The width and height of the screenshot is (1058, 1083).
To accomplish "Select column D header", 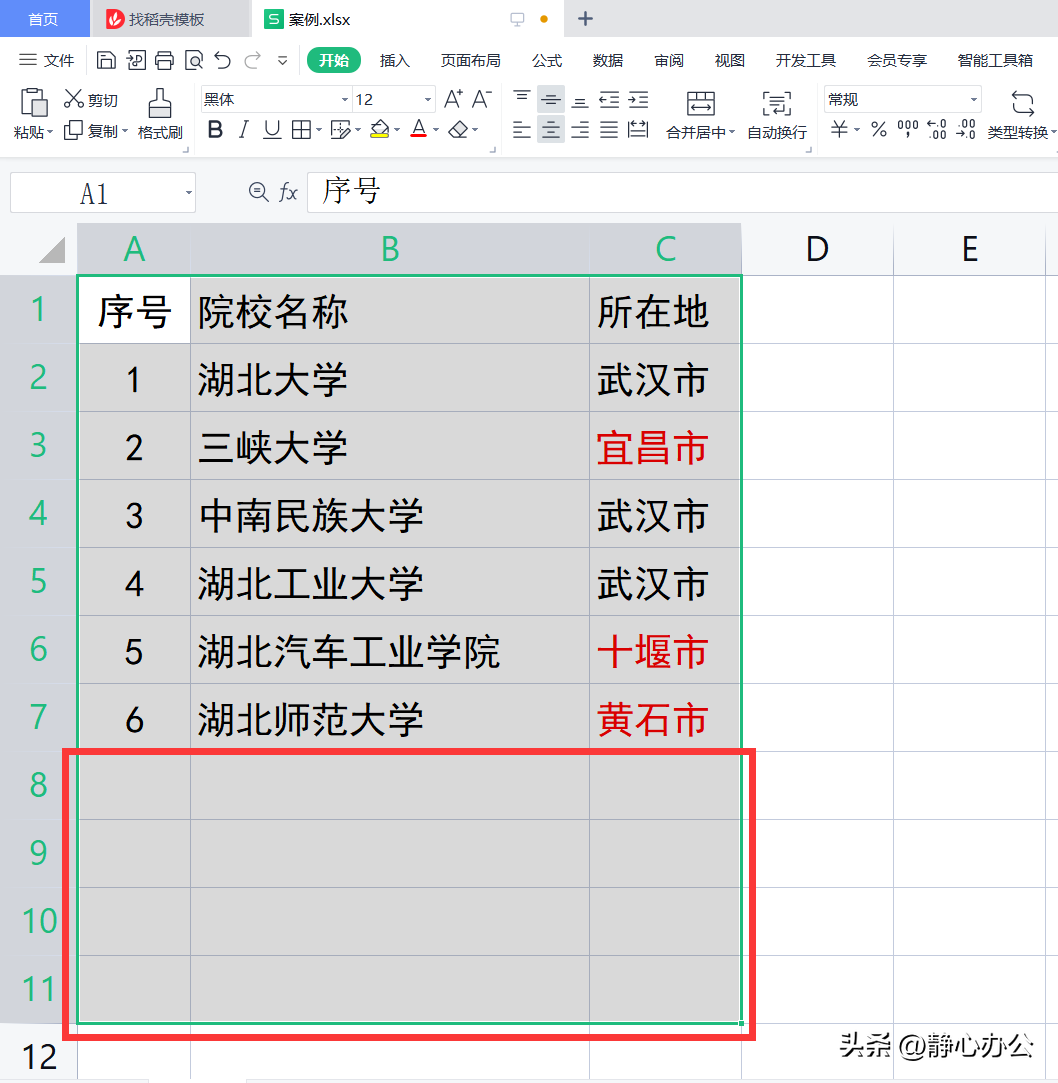I will point(818,249).
